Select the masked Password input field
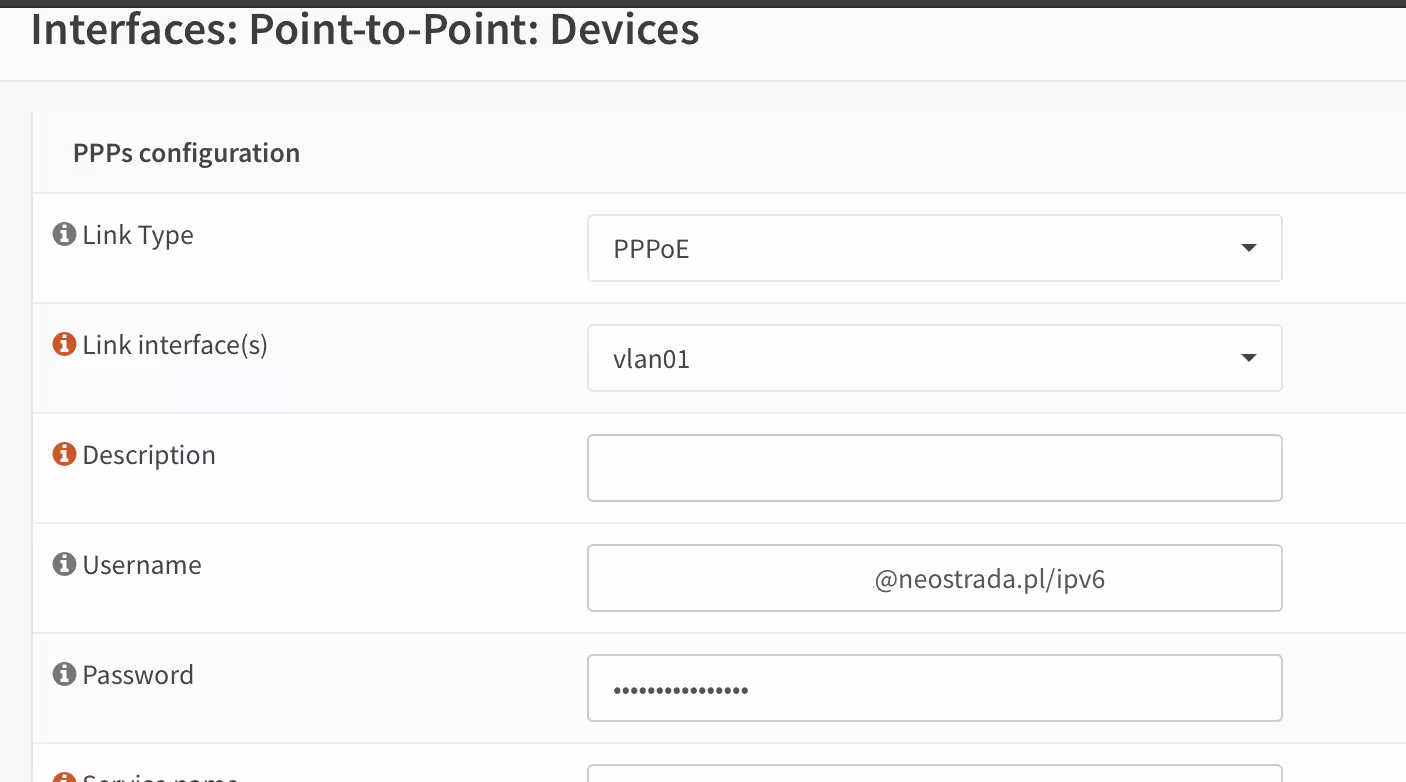1406x782 pixels. [x=934, y=688]
